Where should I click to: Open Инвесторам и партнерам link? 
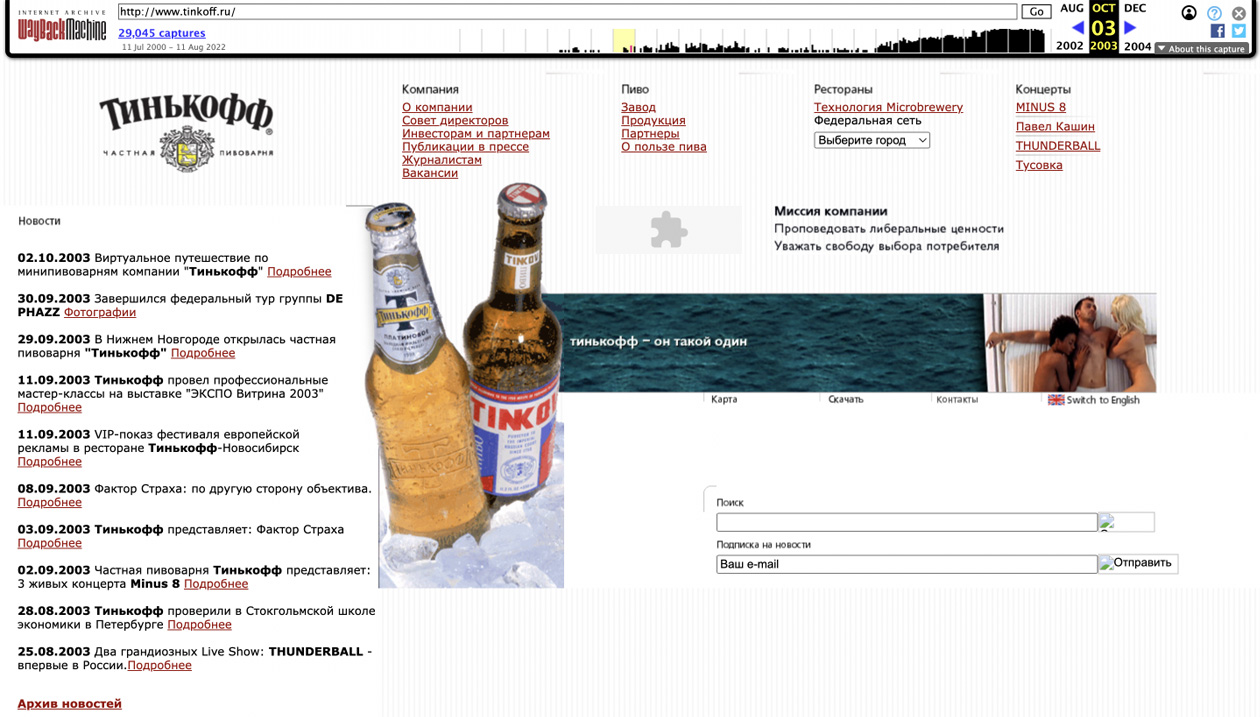(476, 133)
